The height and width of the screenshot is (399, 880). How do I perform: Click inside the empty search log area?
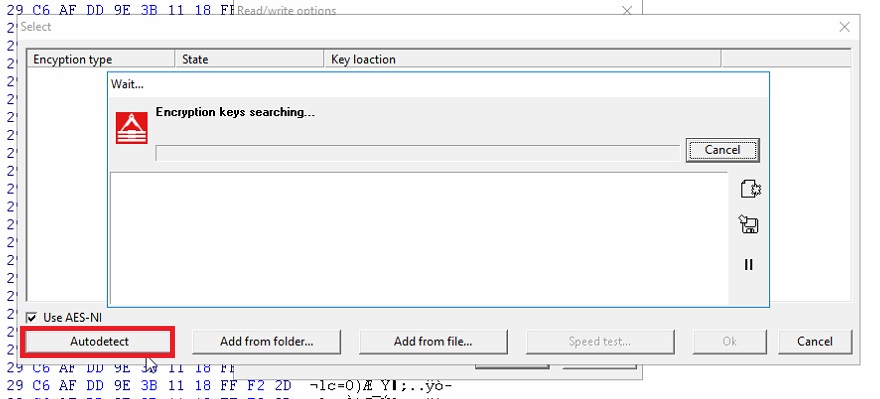(x=419, y=238)
